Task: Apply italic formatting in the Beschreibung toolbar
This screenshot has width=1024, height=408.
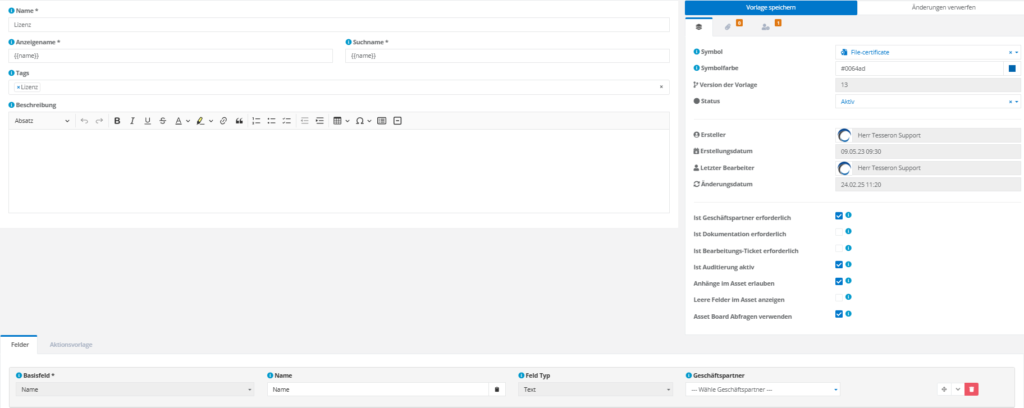Action: pos(132,121)
